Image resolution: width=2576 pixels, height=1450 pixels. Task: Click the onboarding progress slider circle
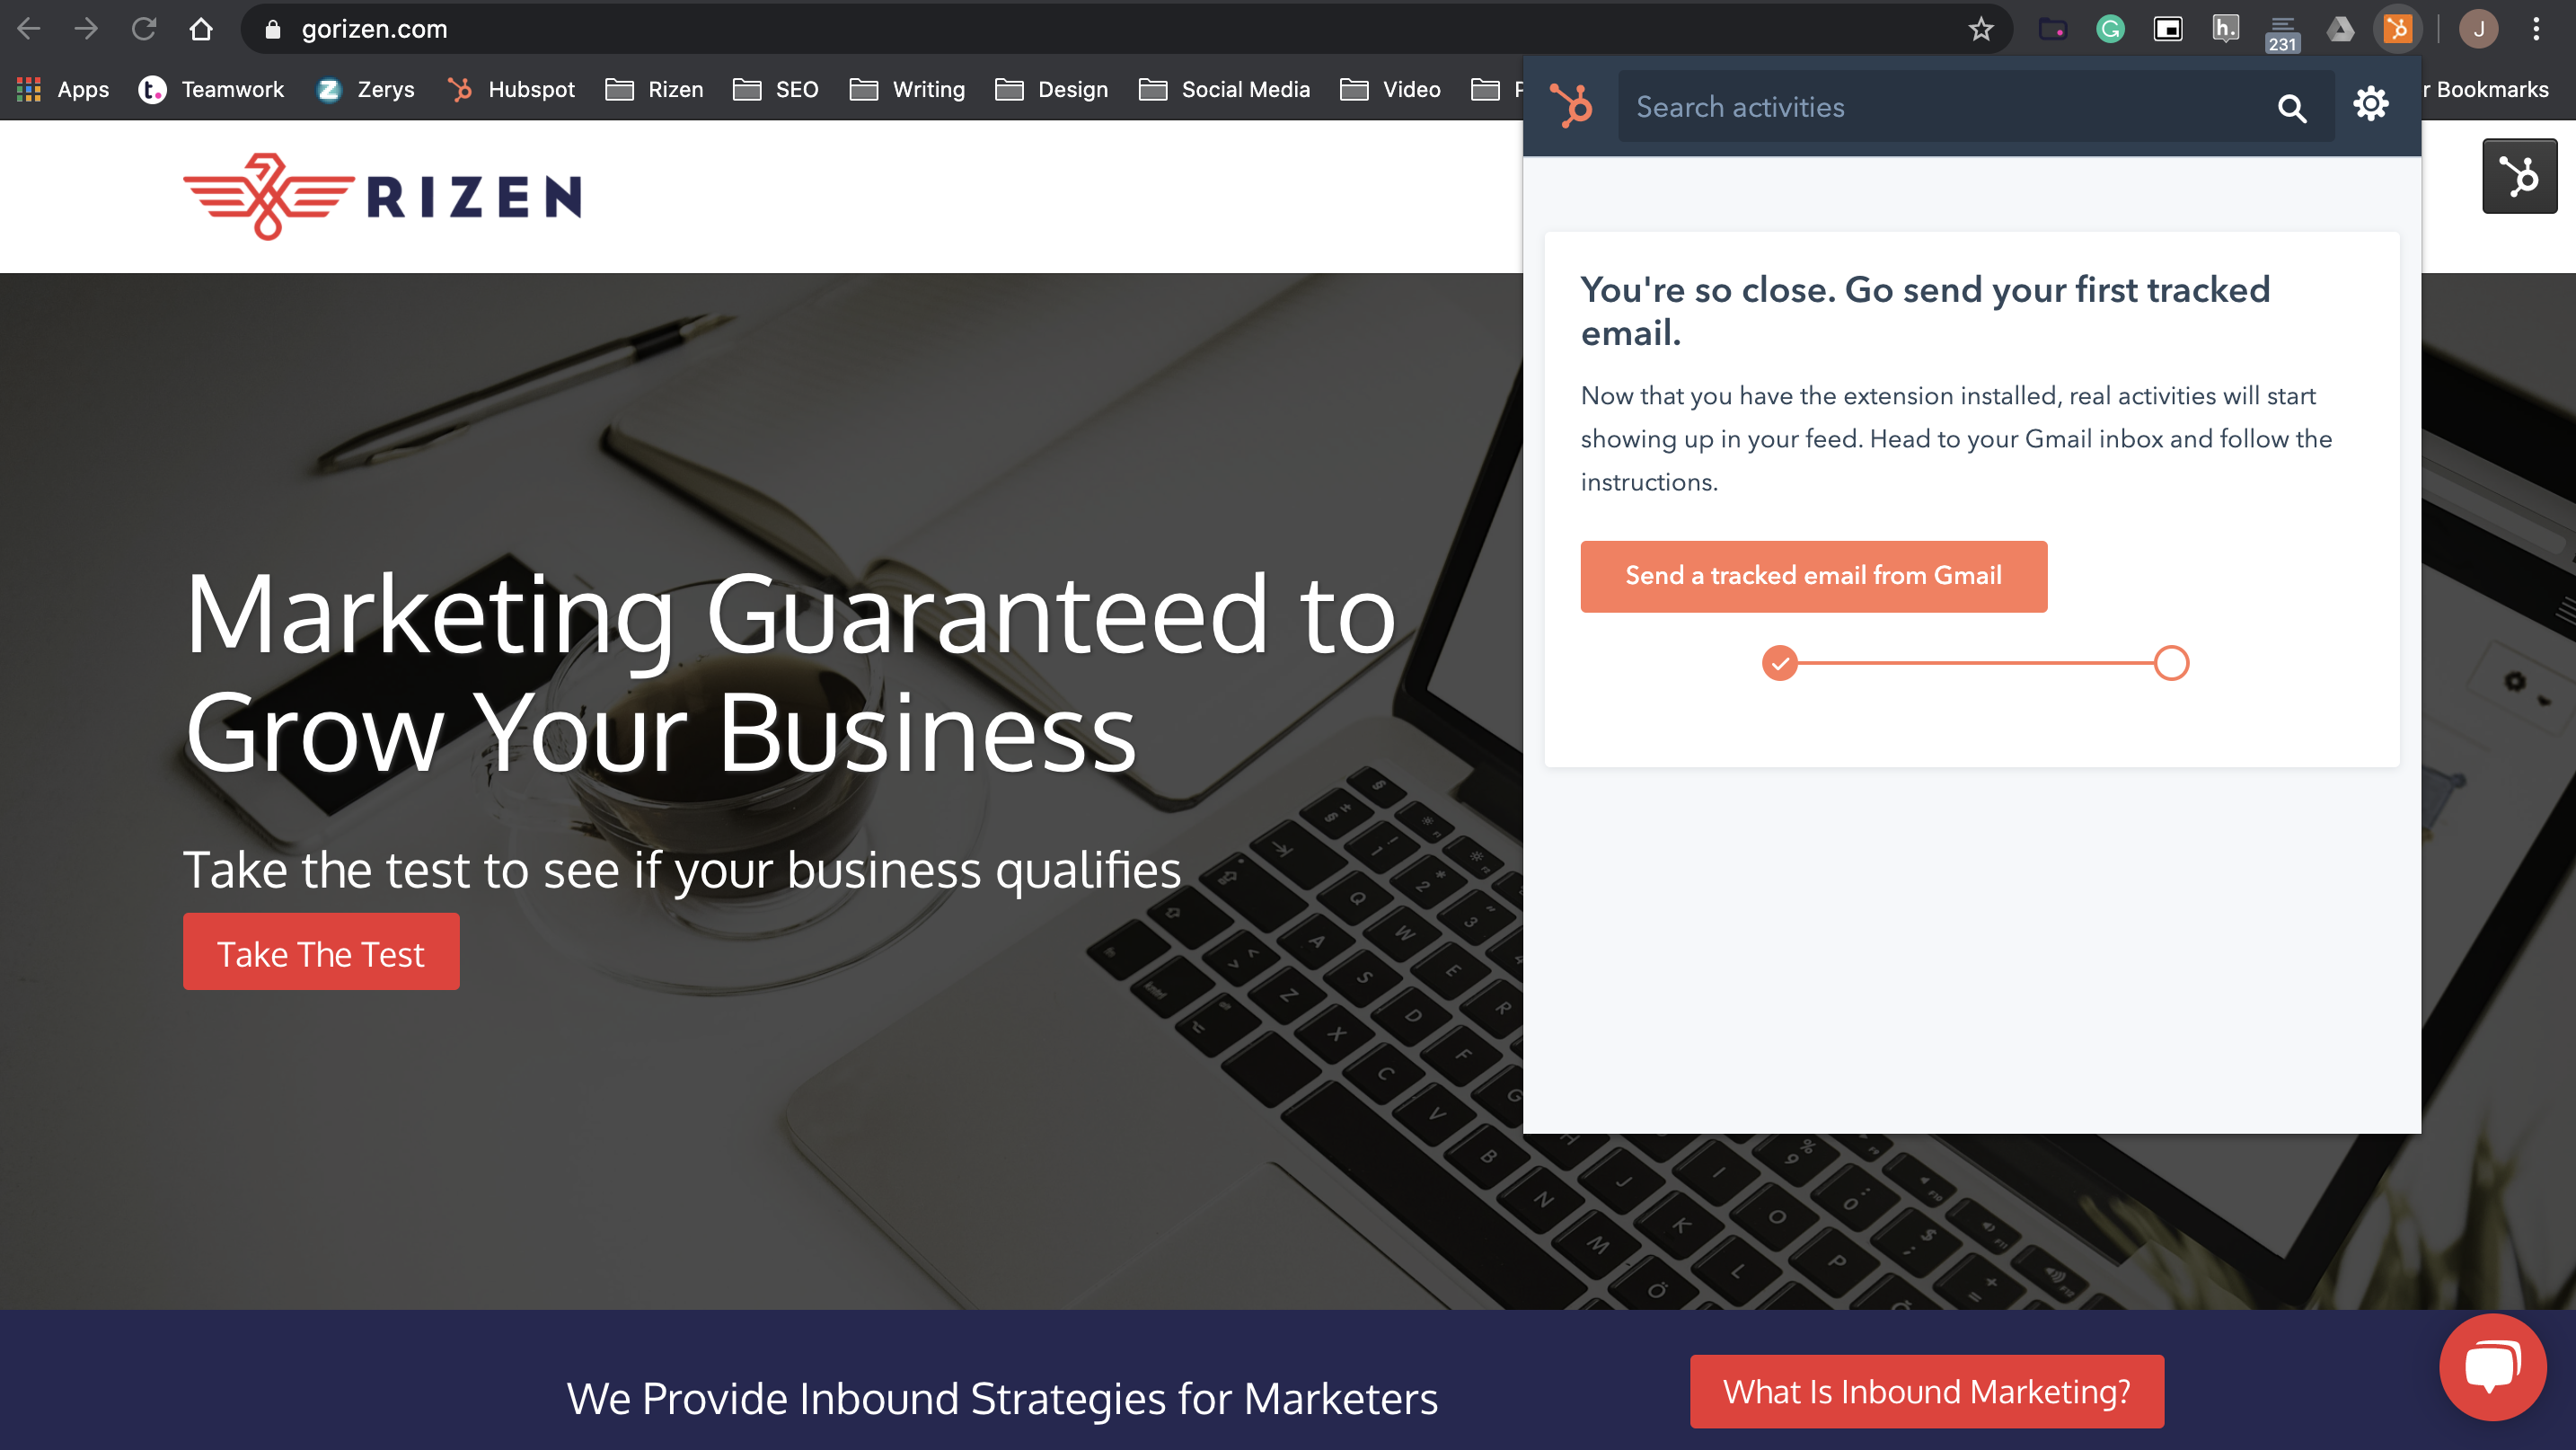tap(2171, 664)
